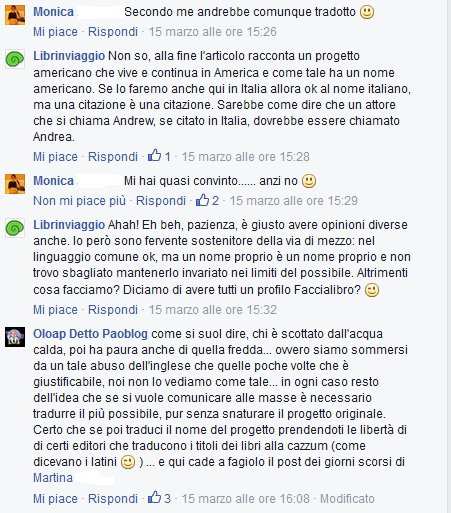This screenshot has width=451, height=513.
Task: Click the thumbs-up icon showing 2 likes
Action: 202,200
